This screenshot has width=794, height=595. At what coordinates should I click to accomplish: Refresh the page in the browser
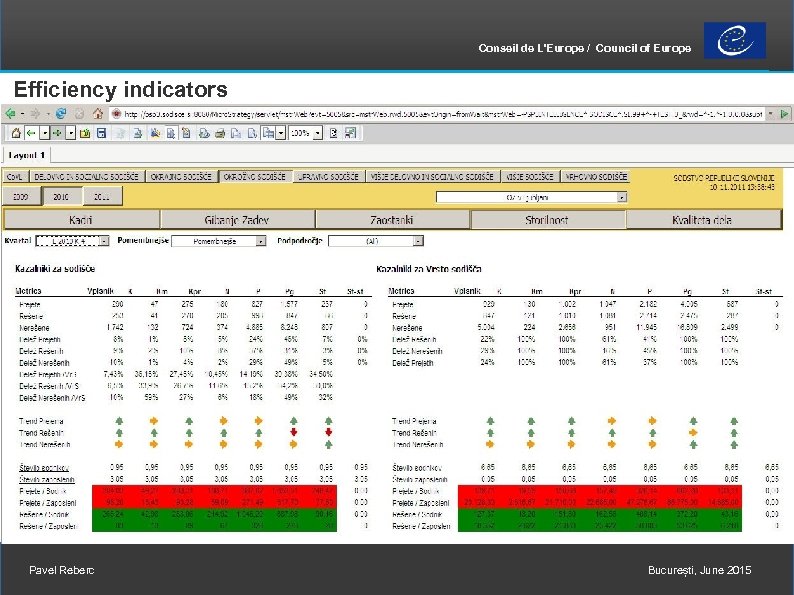coord(61,113)
